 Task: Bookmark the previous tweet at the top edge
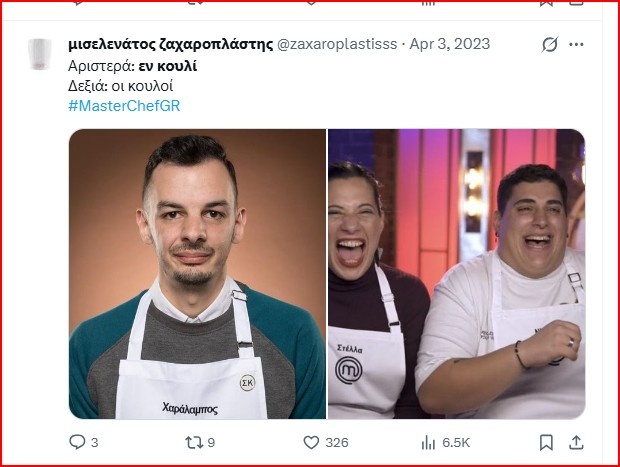coord(546,3)
